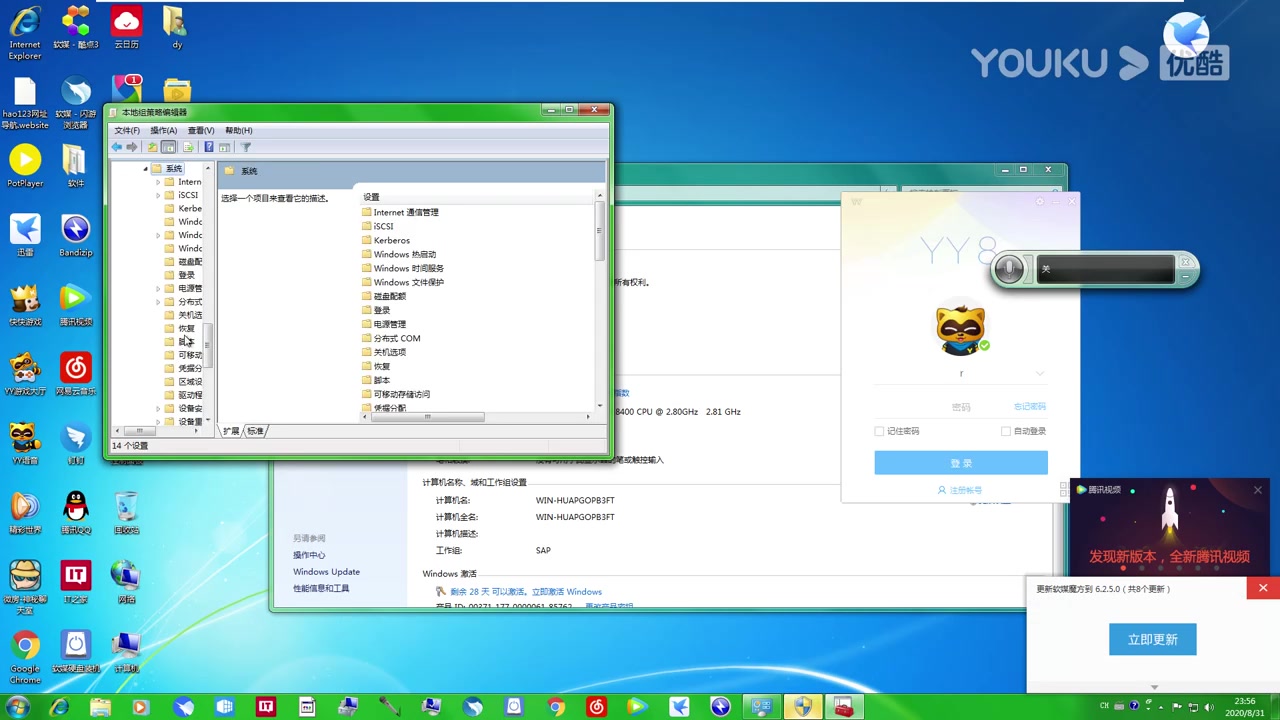1280x720 pixels.
Task: Close the 腾讯视频 update popup
Action: (x=1258, y=490)
